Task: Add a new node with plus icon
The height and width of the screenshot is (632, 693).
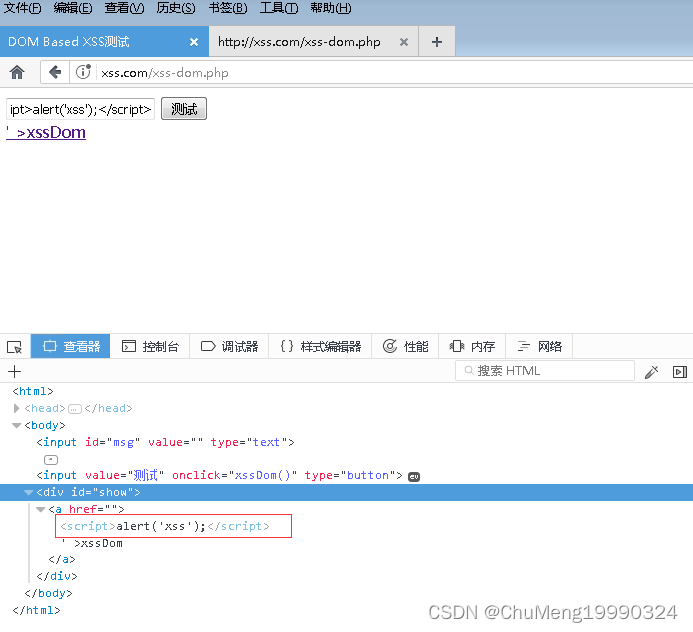Action: tap(15, 371)
